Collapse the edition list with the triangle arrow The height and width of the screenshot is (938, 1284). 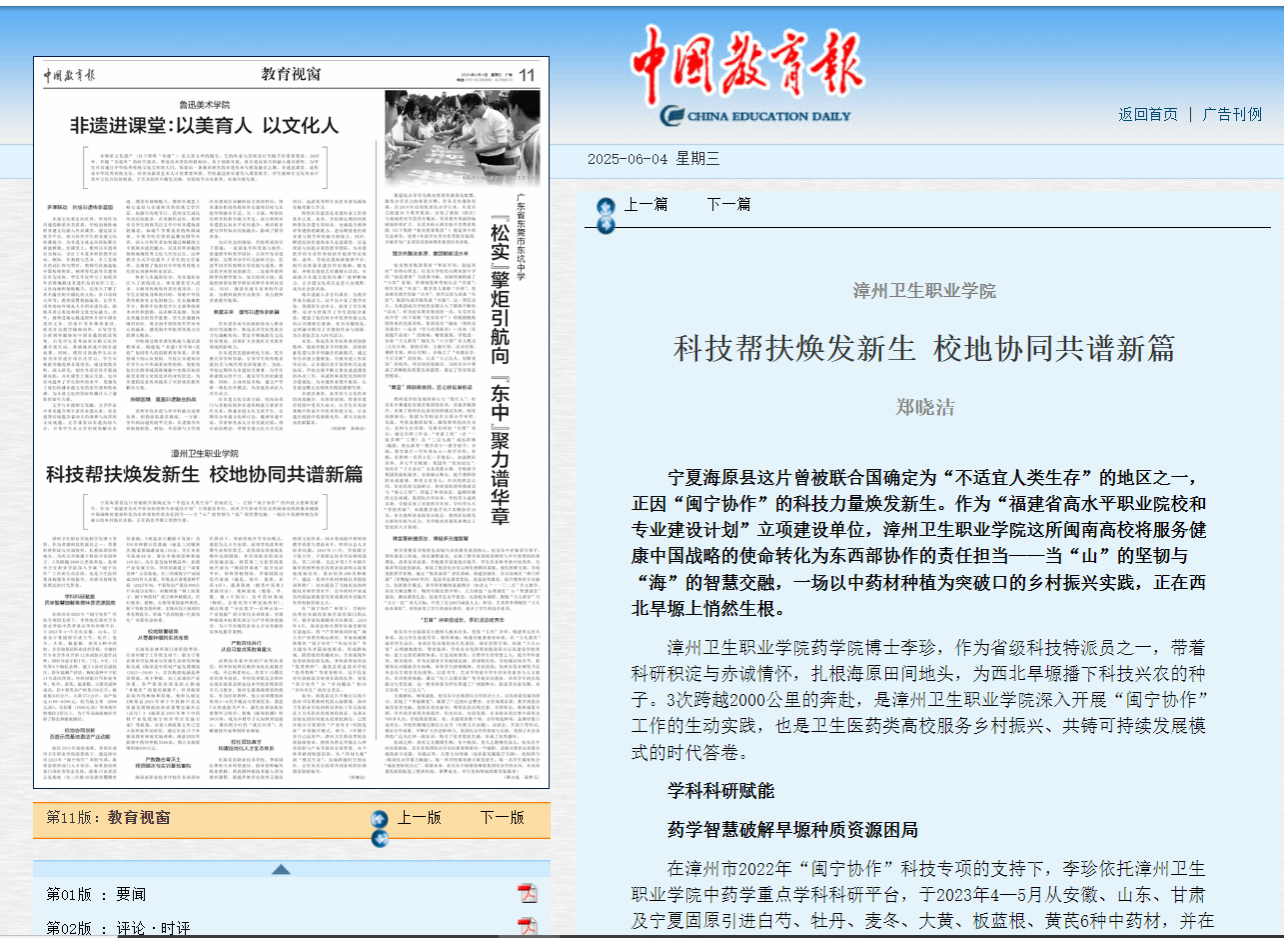(281, 869)
